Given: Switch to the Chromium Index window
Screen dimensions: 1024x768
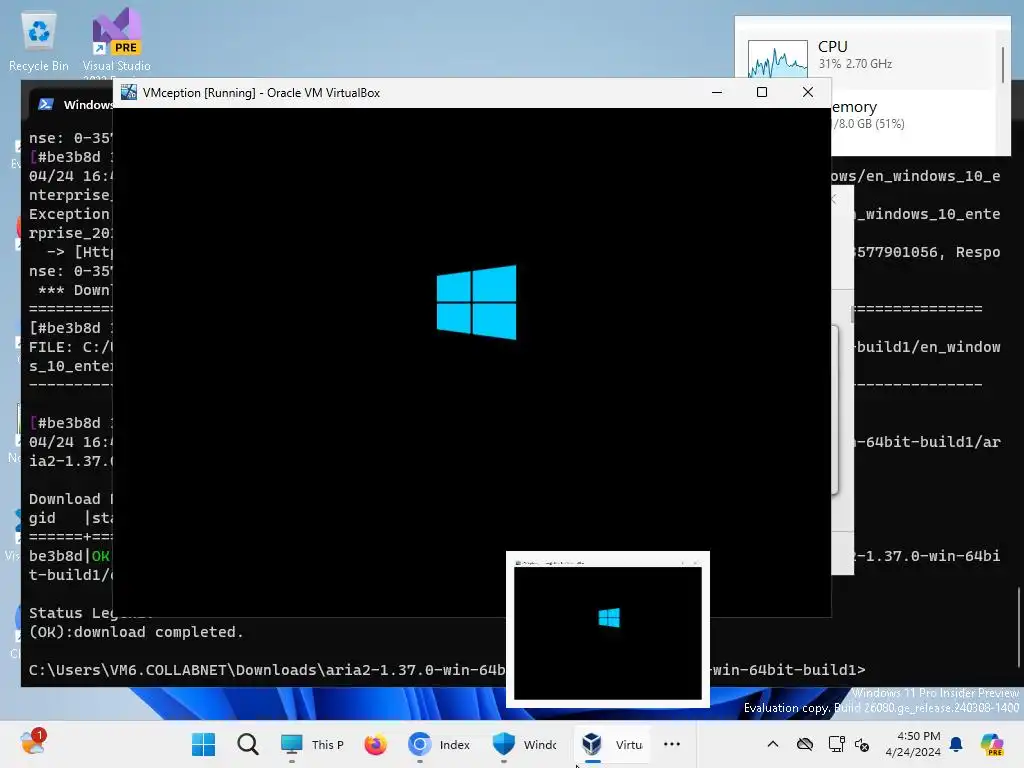Looking at the screenshot, I should point(439,744).
